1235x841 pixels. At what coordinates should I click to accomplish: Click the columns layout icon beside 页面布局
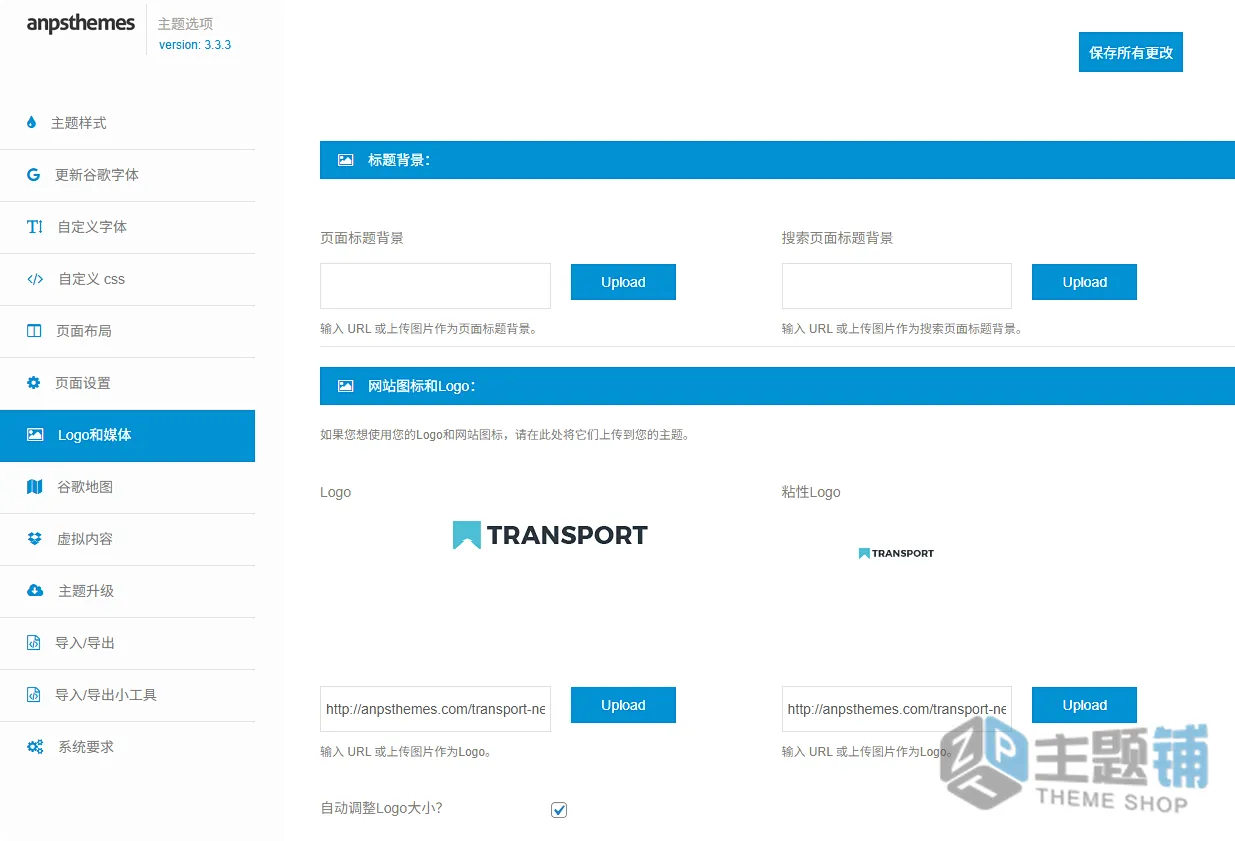click(x=34, y=330)
